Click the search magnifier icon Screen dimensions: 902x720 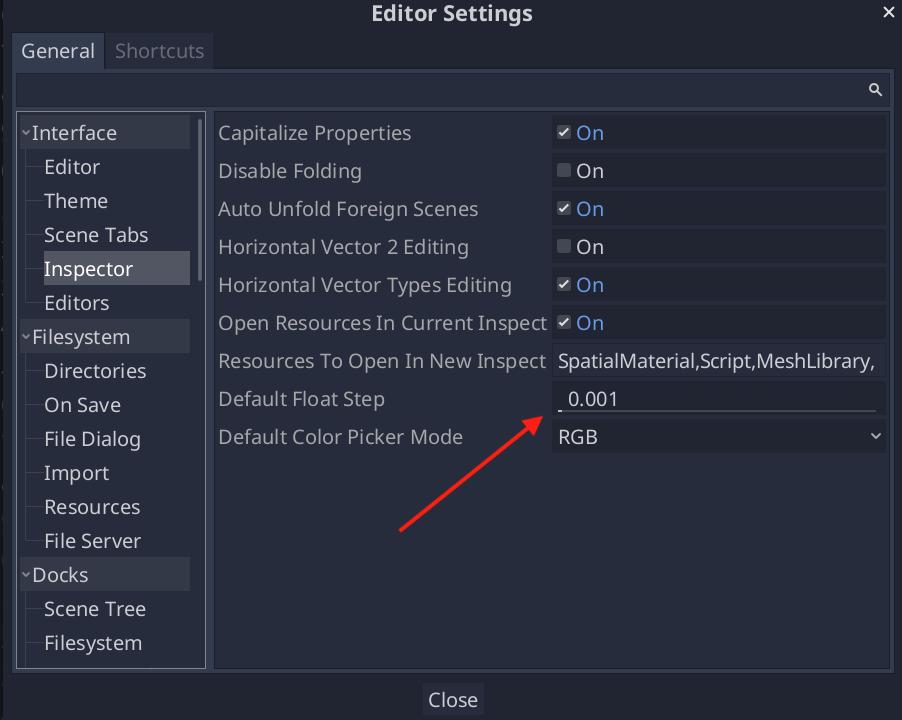[x=875, y=89]
